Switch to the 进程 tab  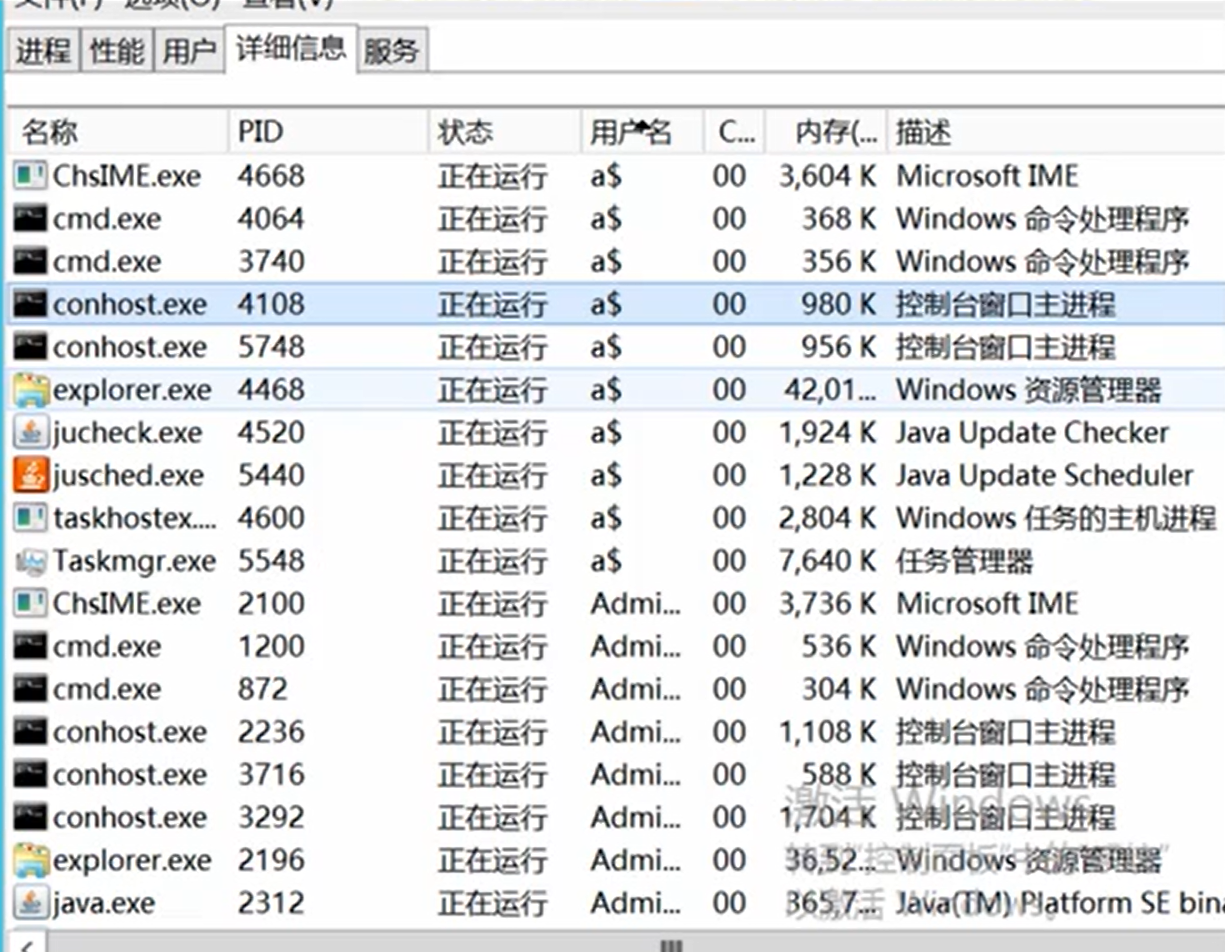[x=43, y=50]
